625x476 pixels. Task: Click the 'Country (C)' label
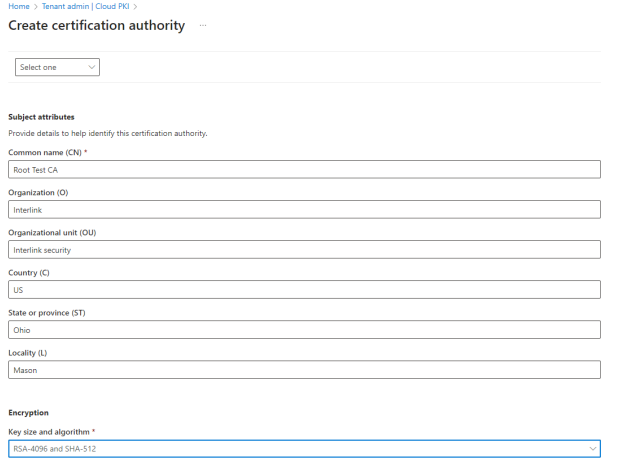[28, 272]
